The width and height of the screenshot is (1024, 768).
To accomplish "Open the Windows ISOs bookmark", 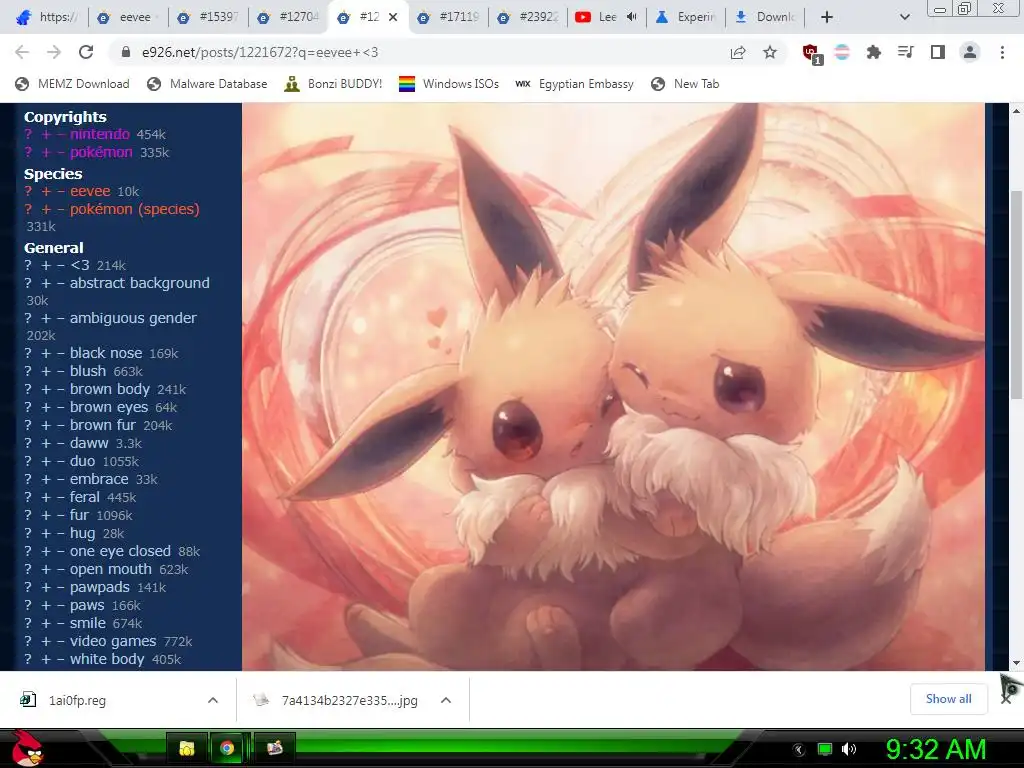I will coord(449,84).
